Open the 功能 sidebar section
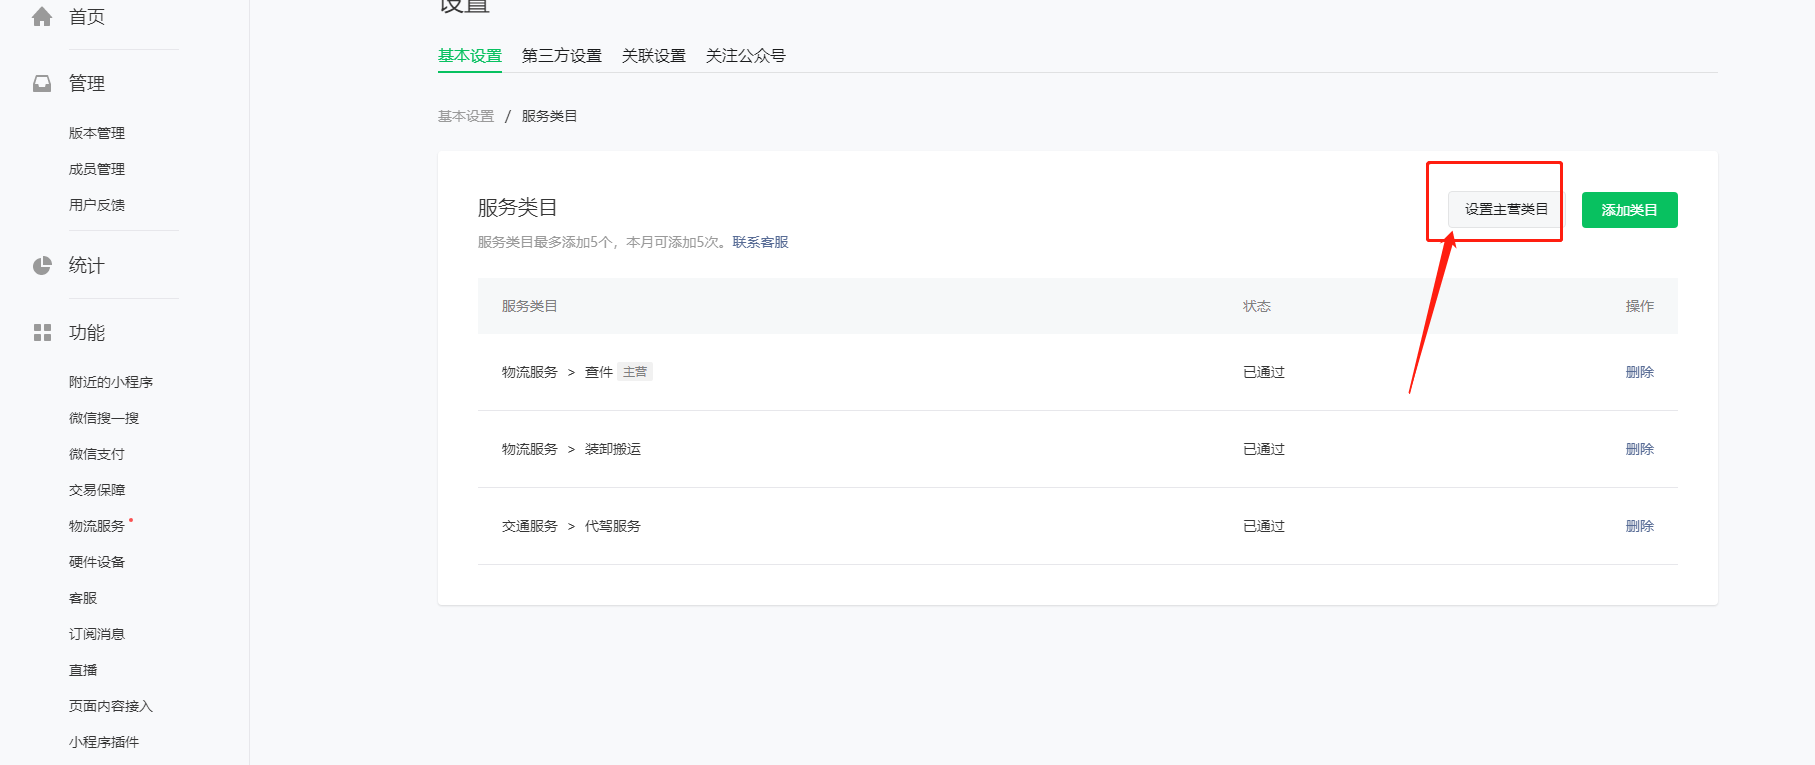Viewport: 1815px width, 765px height. click(x=87, y=333)
